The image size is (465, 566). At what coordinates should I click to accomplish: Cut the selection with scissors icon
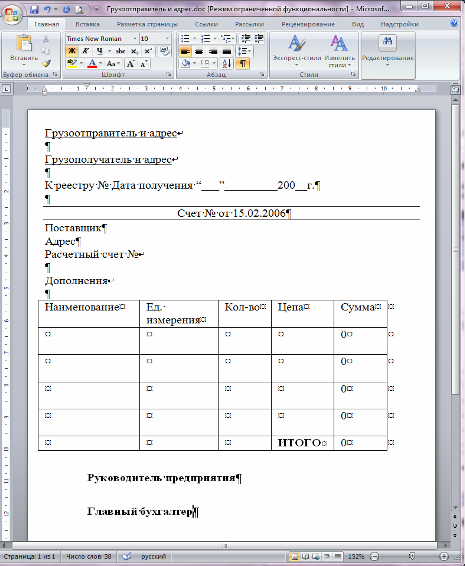click(x=46, y=39)
